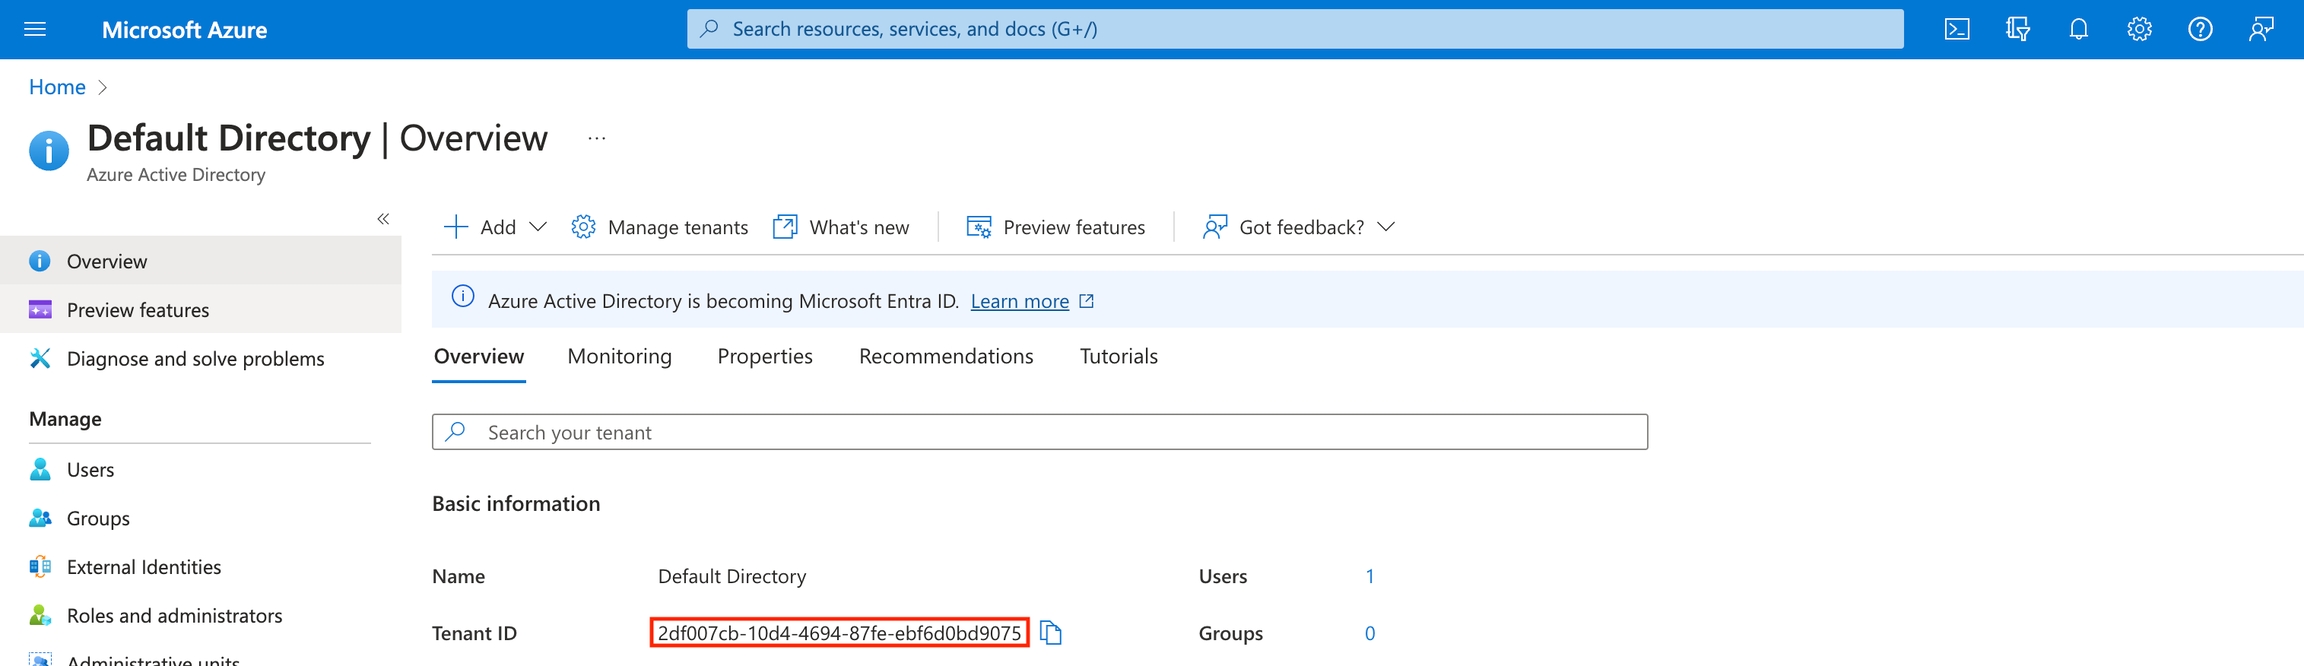The image size is (2304, 666).
Task: Open Overview in the left sidebar
Action: [x=201, y=261]
